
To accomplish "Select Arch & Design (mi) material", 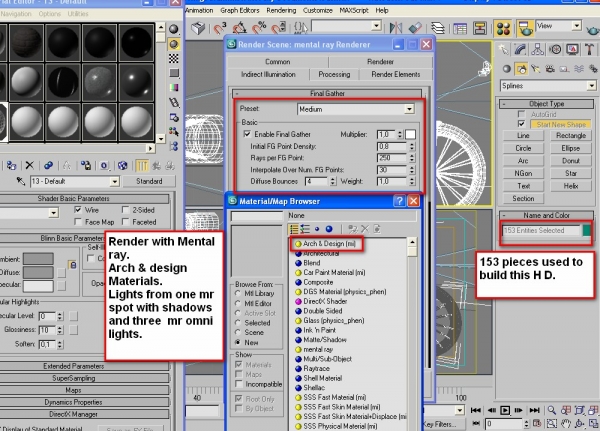I will [x=329, y=243].
